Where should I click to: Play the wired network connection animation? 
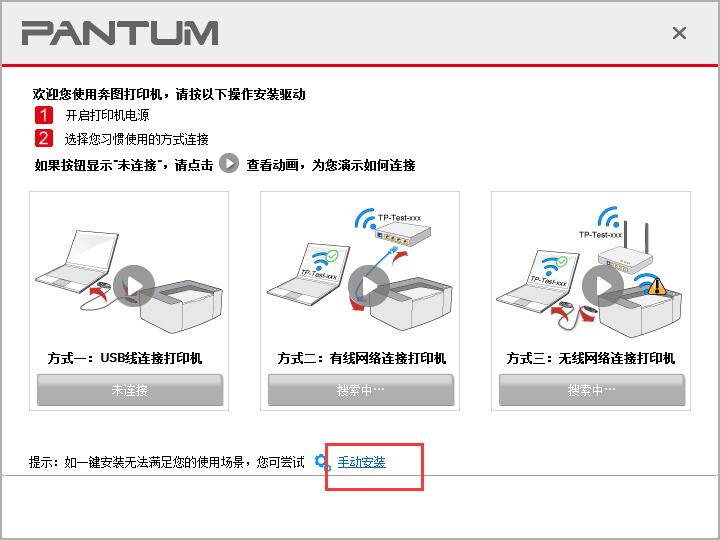click(x=369, y=286)
